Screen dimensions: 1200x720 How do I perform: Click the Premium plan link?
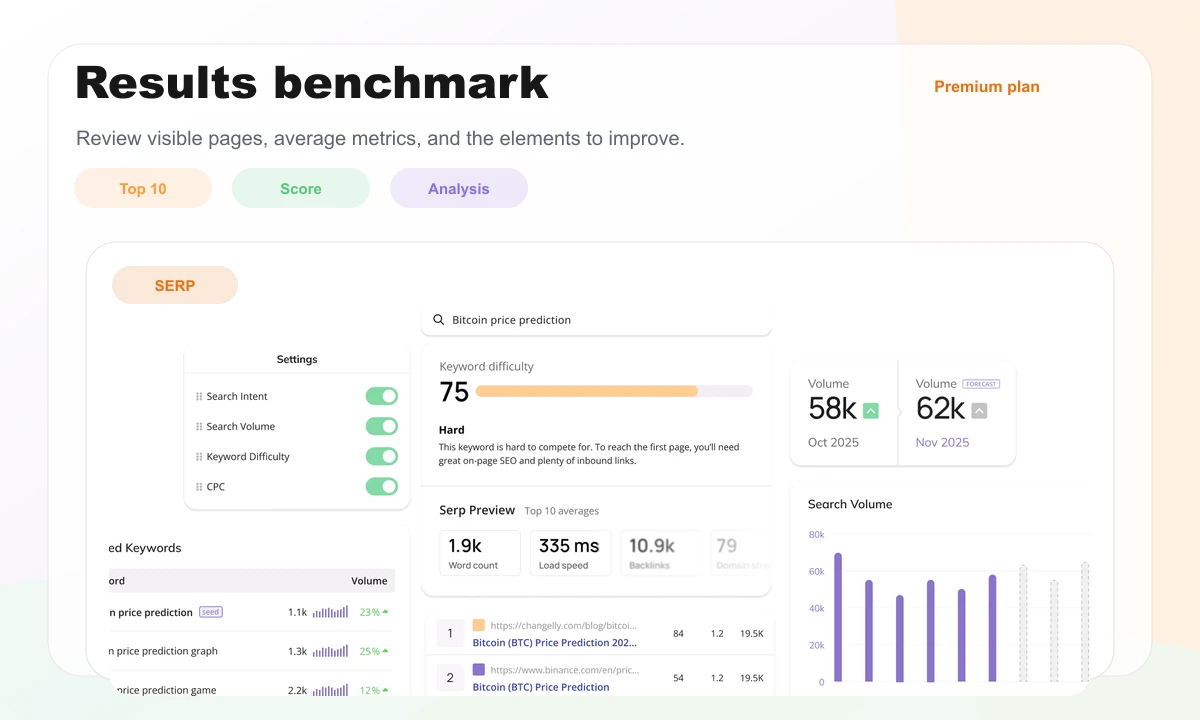click(987, 87)
